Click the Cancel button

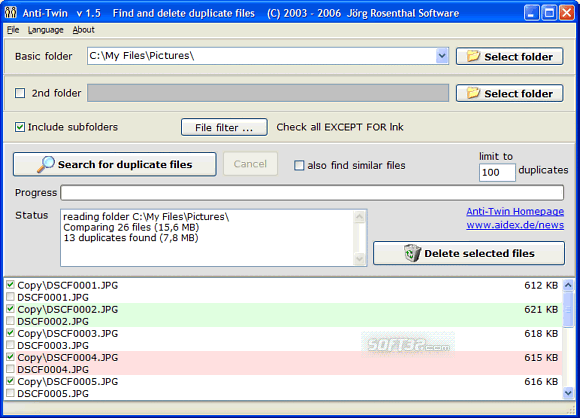250,164
